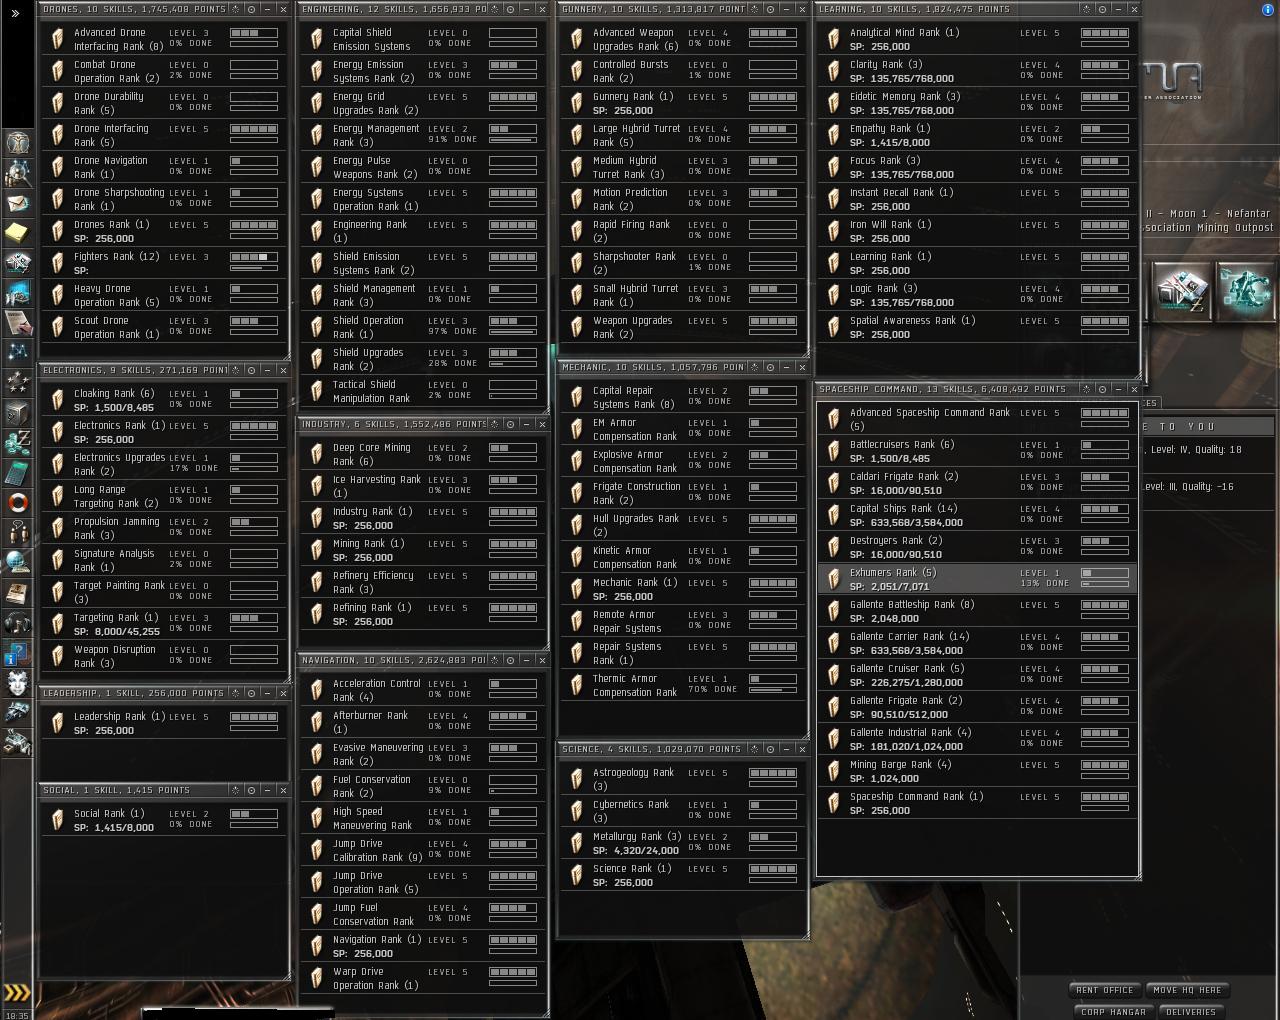
Task: Open the wallet money icon in sidebar
Action: click(x=17, y=442)
